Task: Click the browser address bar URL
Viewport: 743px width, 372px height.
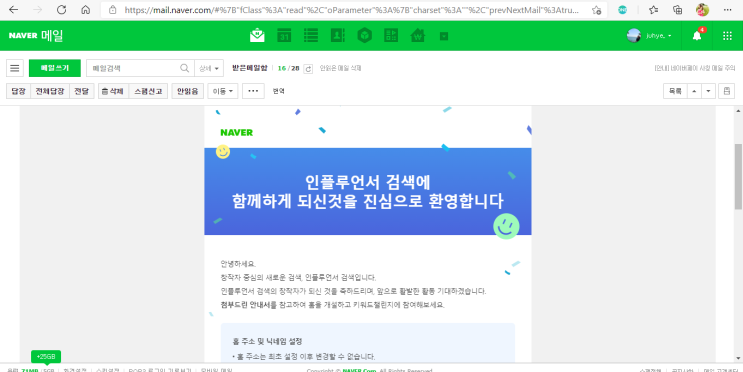Action: (x=352, y=10)
